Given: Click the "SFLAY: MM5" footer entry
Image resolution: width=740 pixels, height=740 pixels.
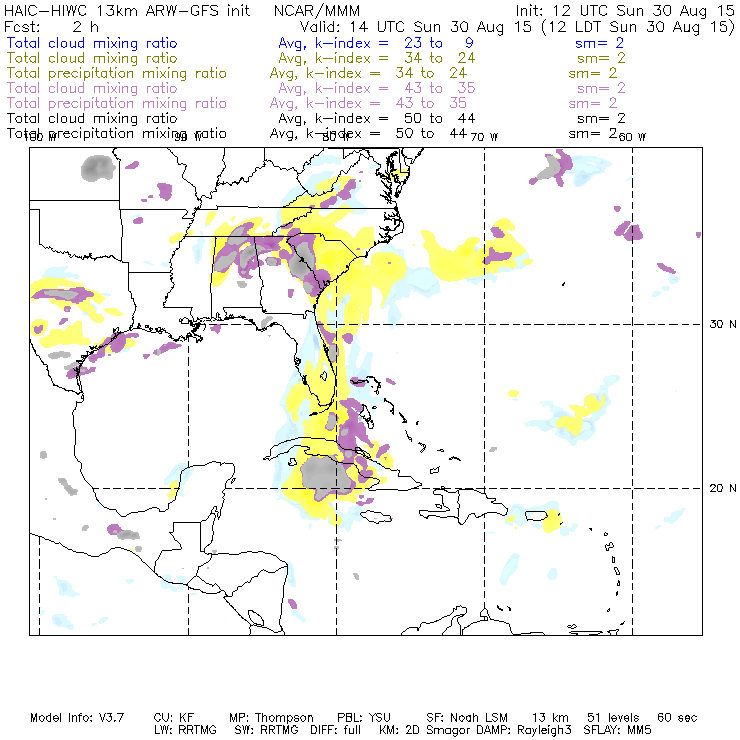Looking at the screenshot, I should pos(617,730).
